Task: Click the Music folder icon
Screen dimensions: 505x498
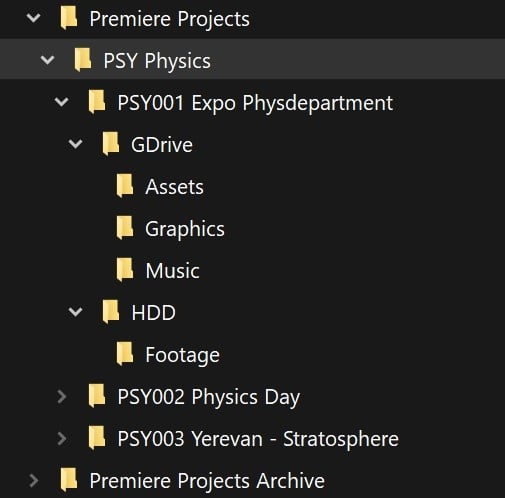Action: (x=125, y=270)
